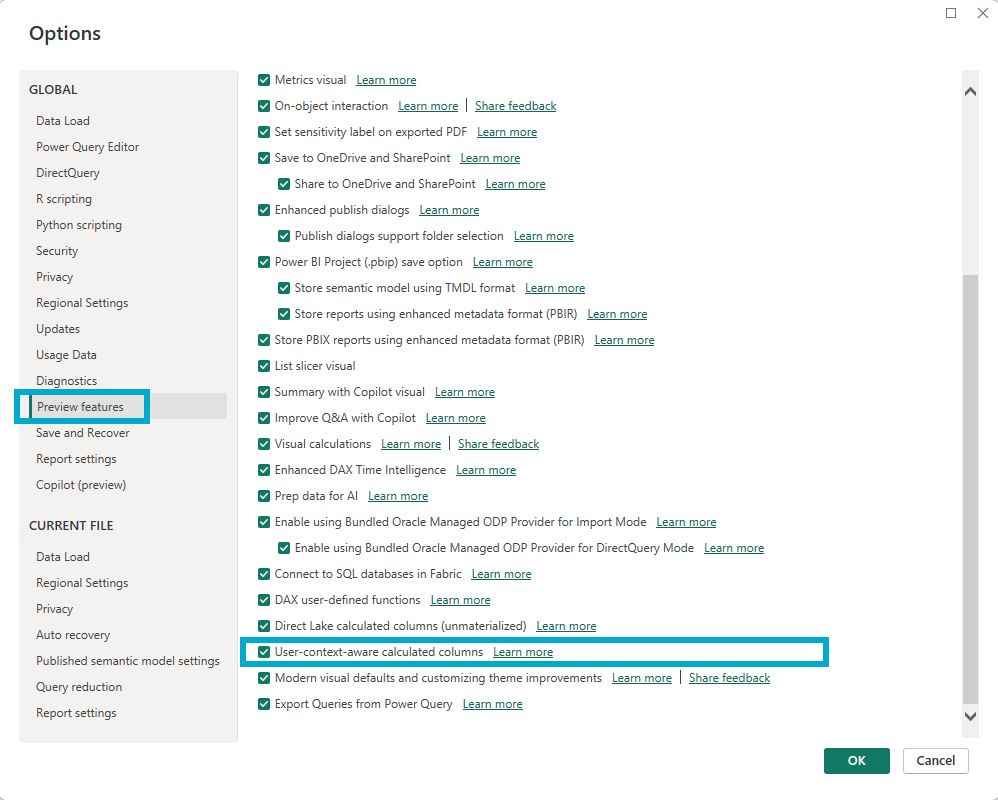
Task: Toggle Oracle Managed ODP Provider for DirectQuery Mode
Action: [x=284, y=548]
